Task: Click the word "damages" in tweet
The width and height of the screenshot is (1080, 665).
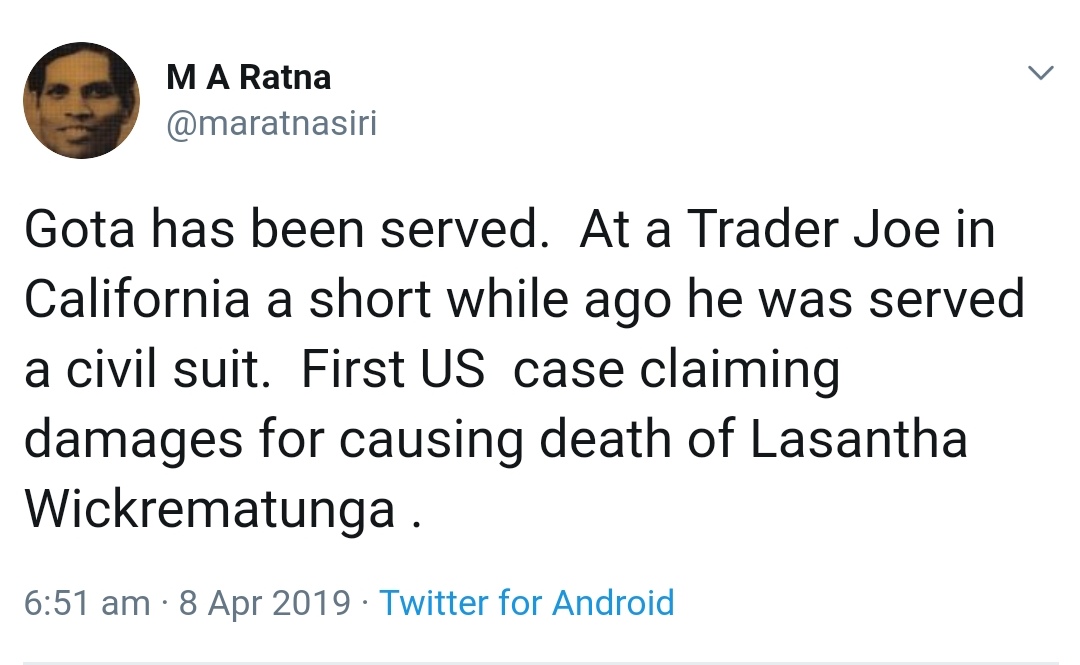Action: [132, 440]
